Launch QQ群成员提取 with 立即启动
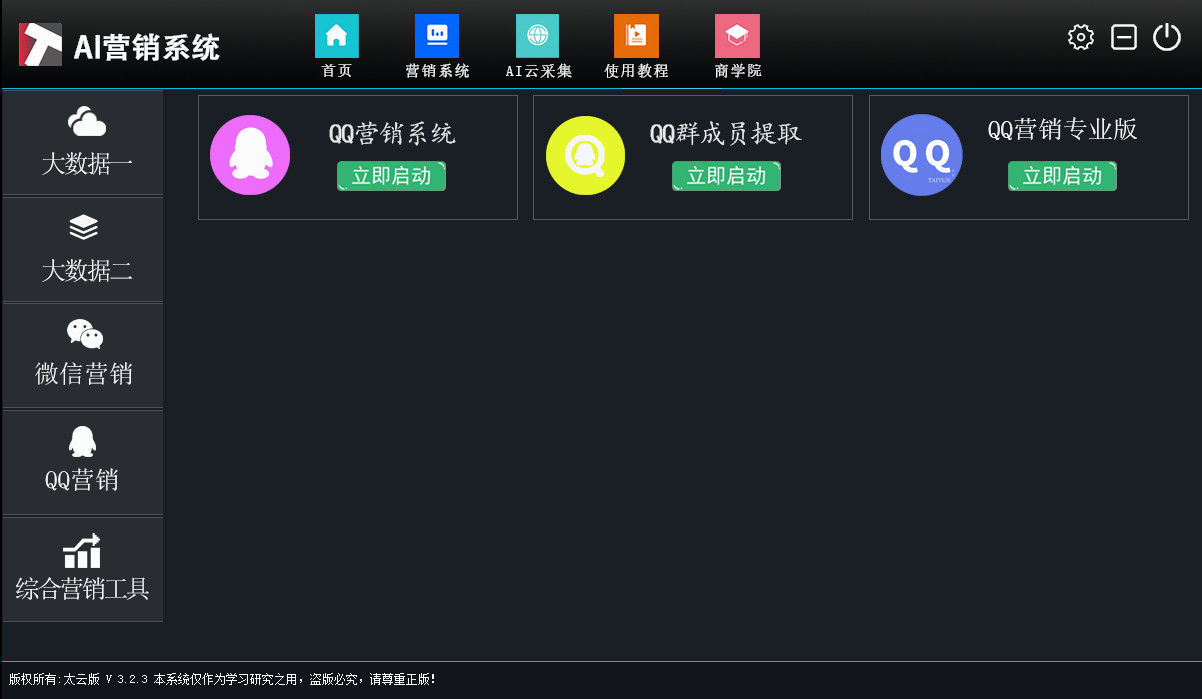This screenshot has width=1202, height=699. [726, 176]
